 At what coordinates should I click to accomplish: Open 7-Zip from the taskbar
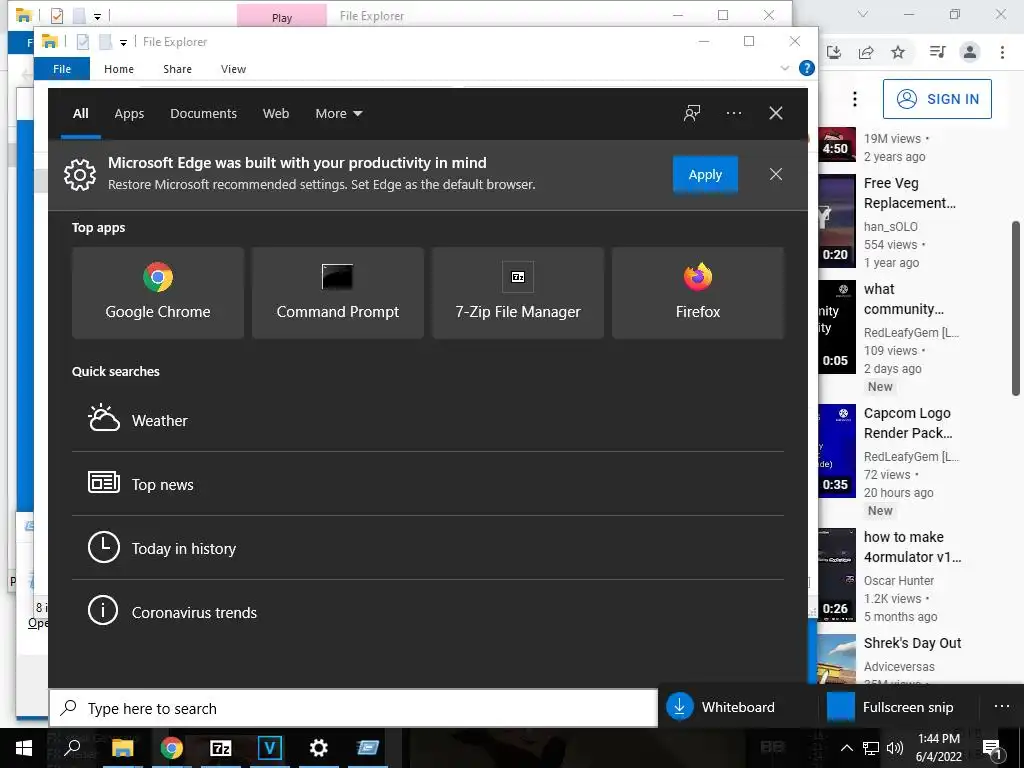(x=220, y=748)
